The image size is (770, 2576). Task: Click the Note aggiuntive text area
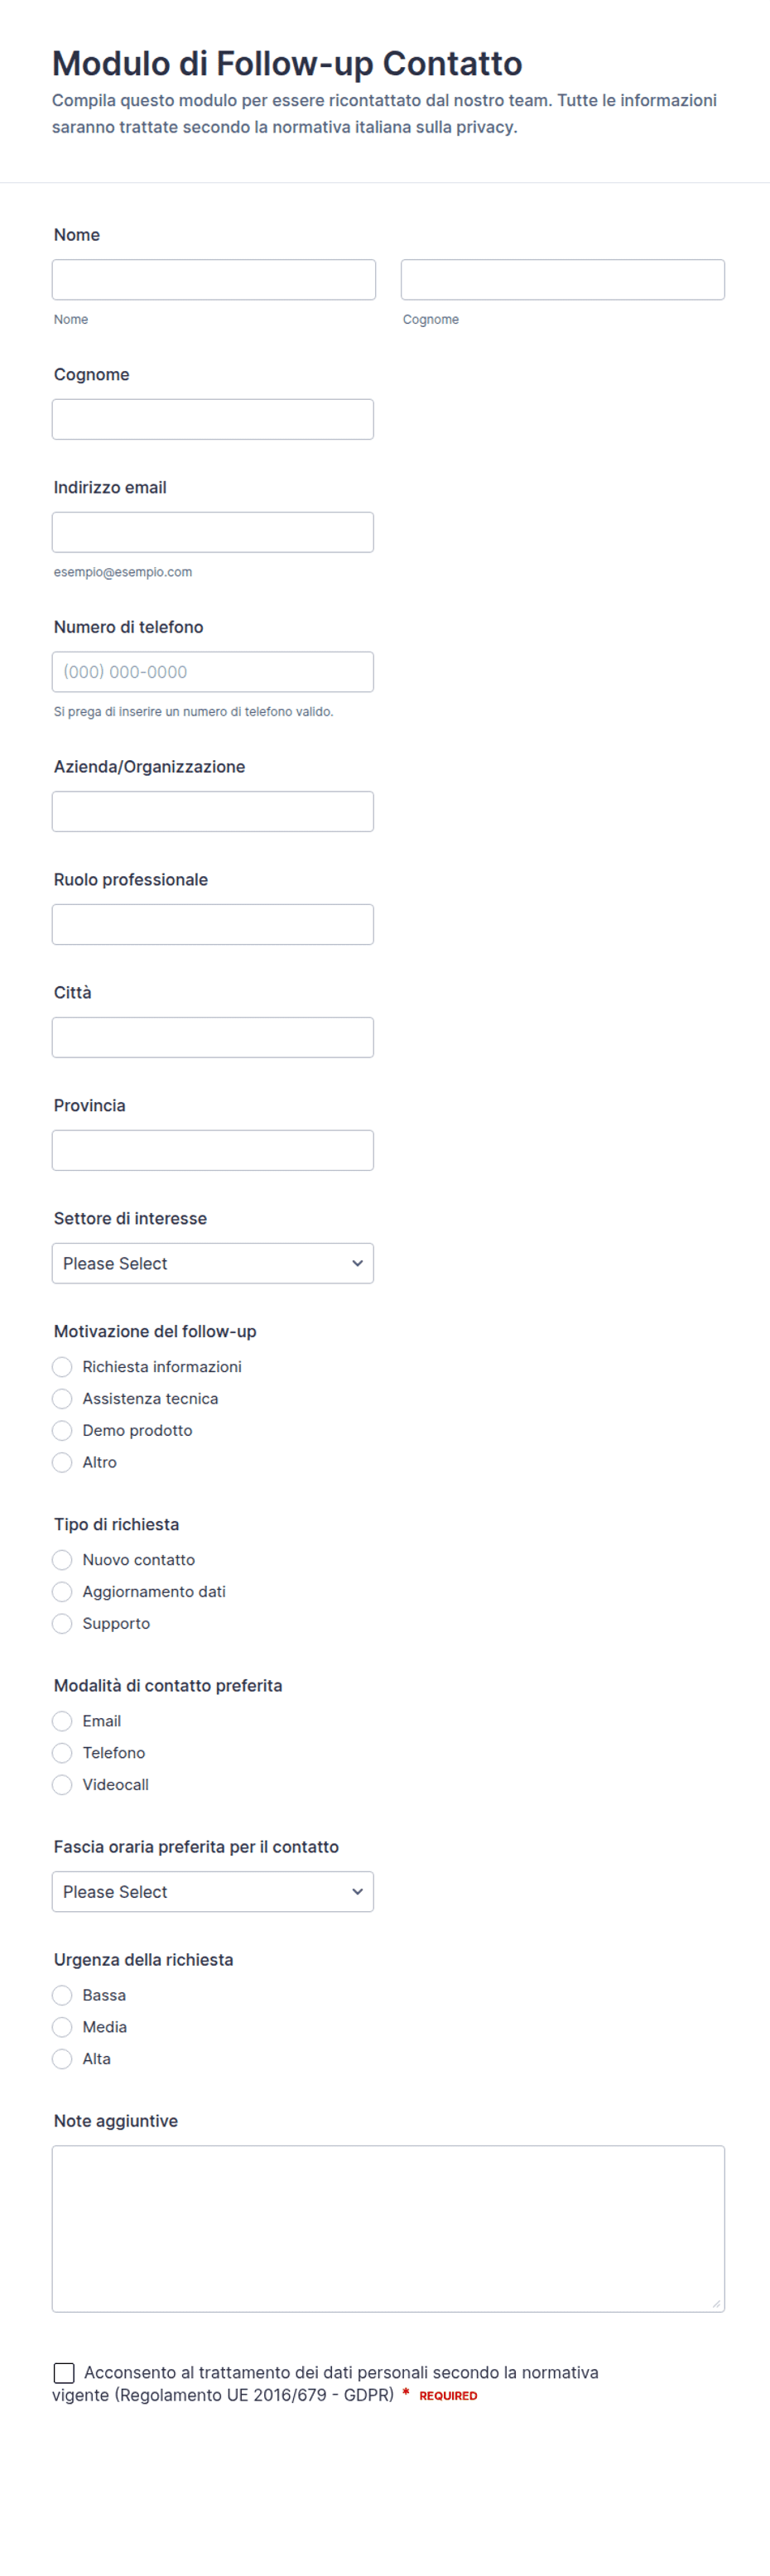click(388, 2229)
